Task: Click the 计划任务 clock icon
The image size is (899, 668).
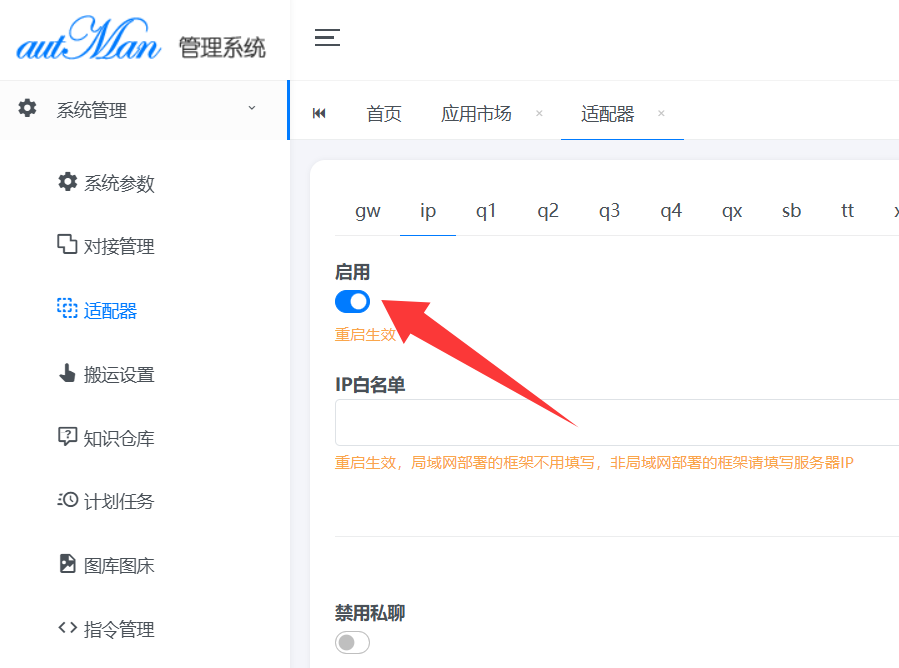Action: 67,500
